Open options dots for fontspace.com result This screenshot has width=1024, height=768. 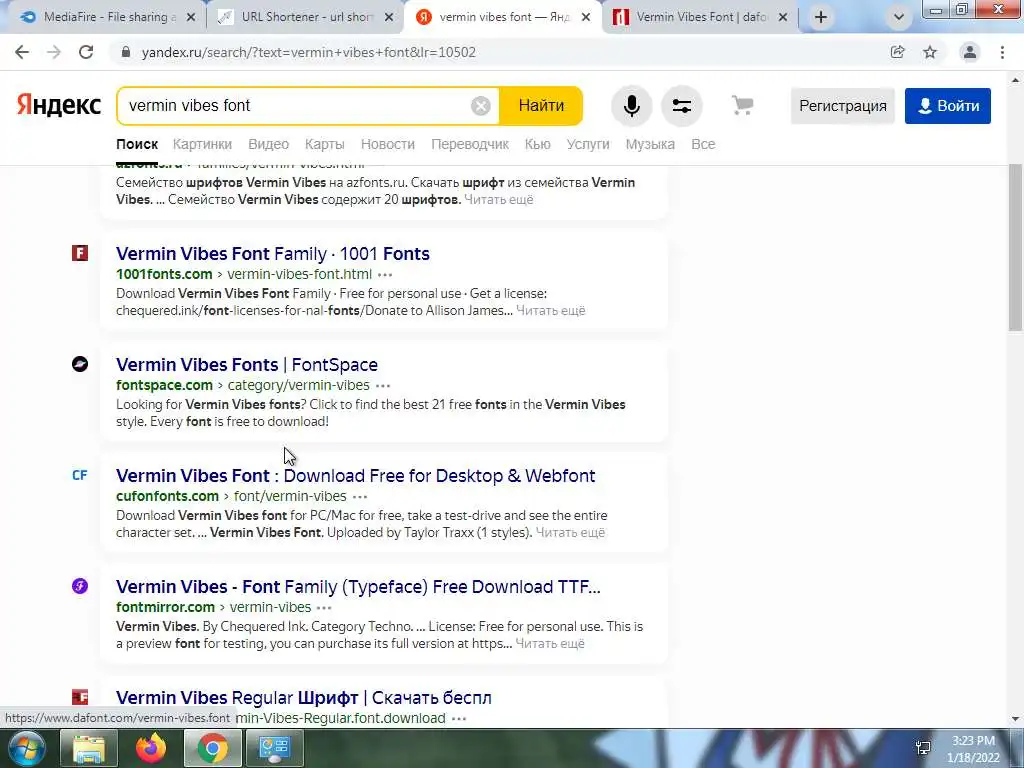(x=383, y=386)
